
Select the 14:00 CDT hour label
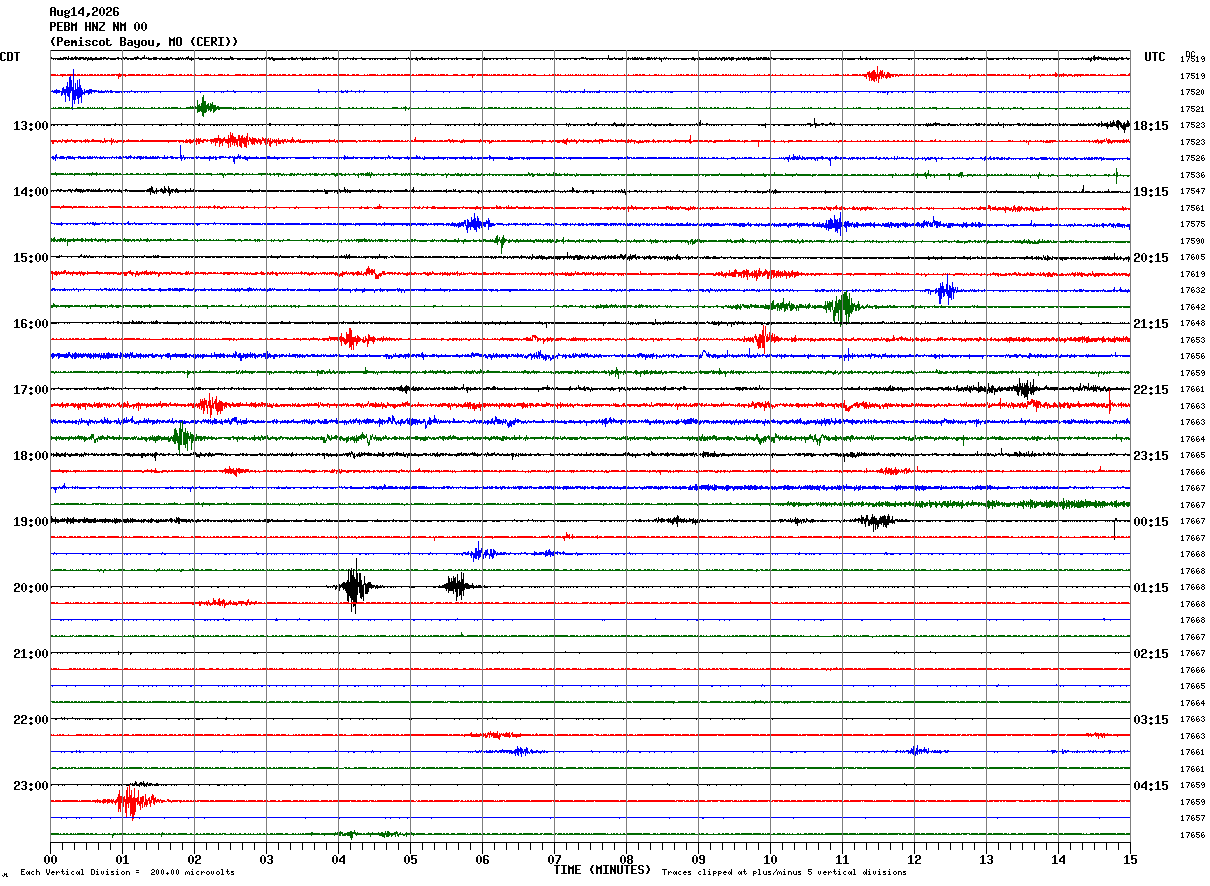coord(31,192)
